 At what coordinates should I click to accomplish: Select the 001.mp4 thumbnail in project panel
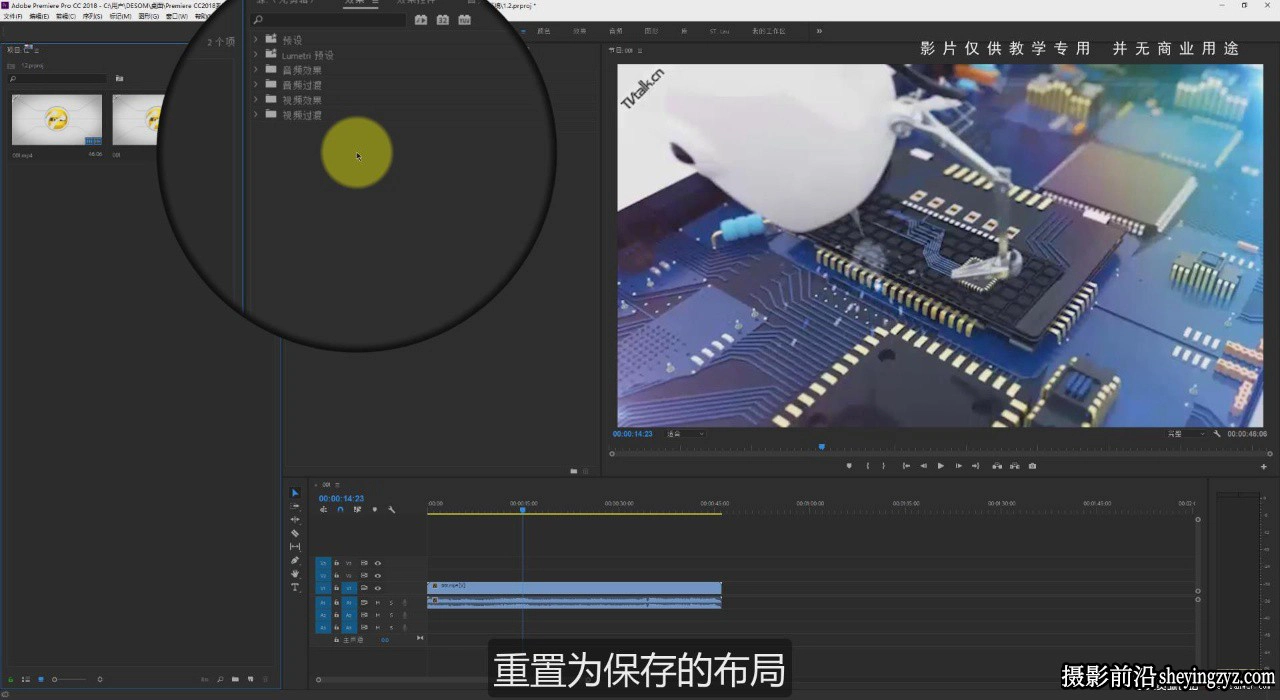57,120
